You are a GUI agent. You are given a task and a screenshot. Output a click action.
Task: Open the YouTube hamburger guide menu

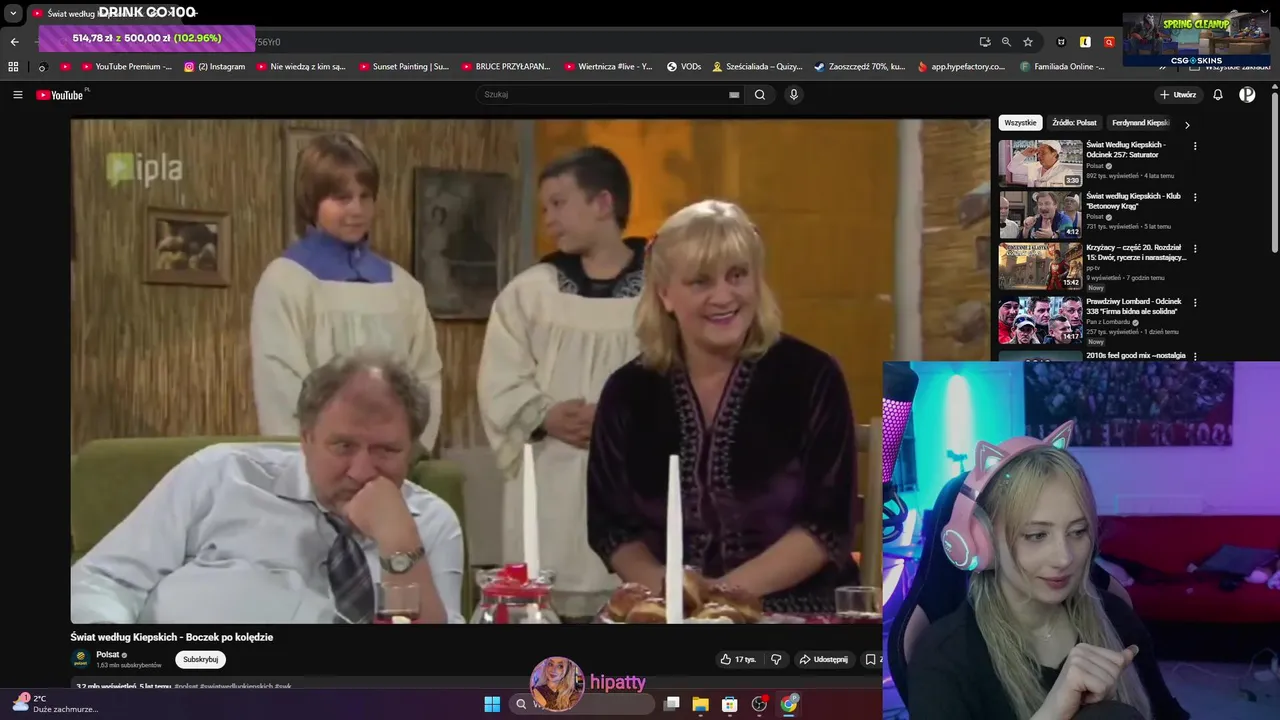(17, 95)
